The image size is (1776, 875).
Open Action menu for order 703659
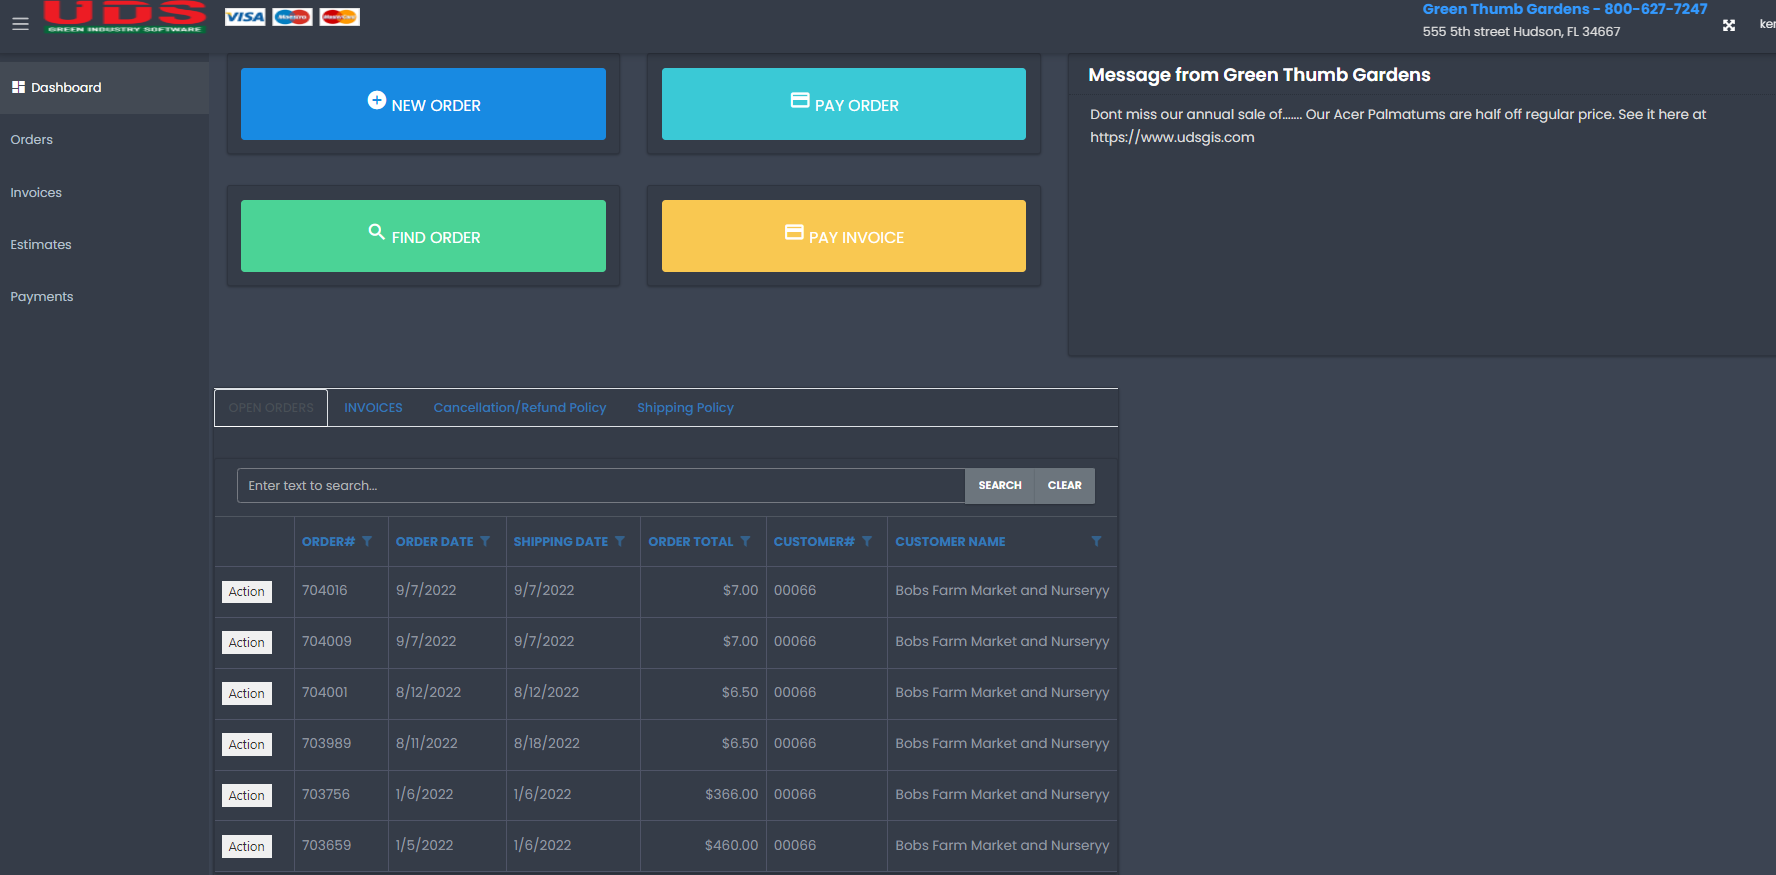pos(247,847)
